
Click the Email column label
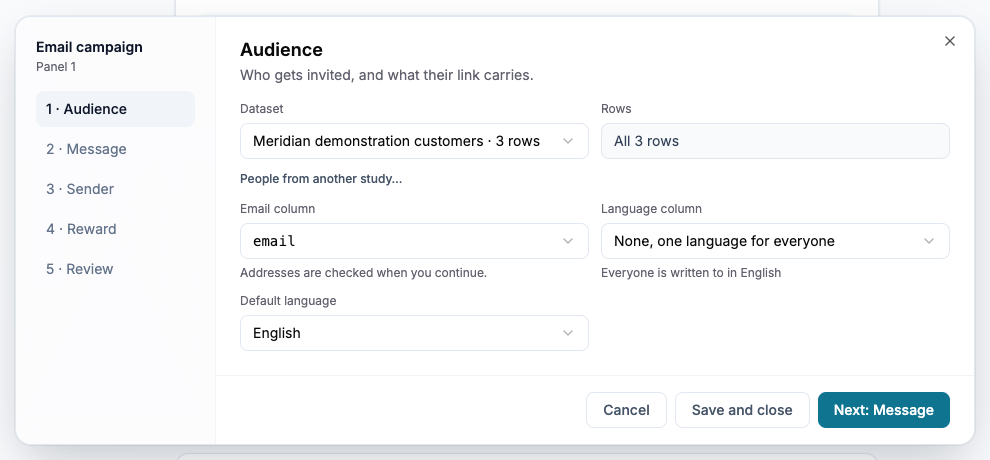[277, 209]
